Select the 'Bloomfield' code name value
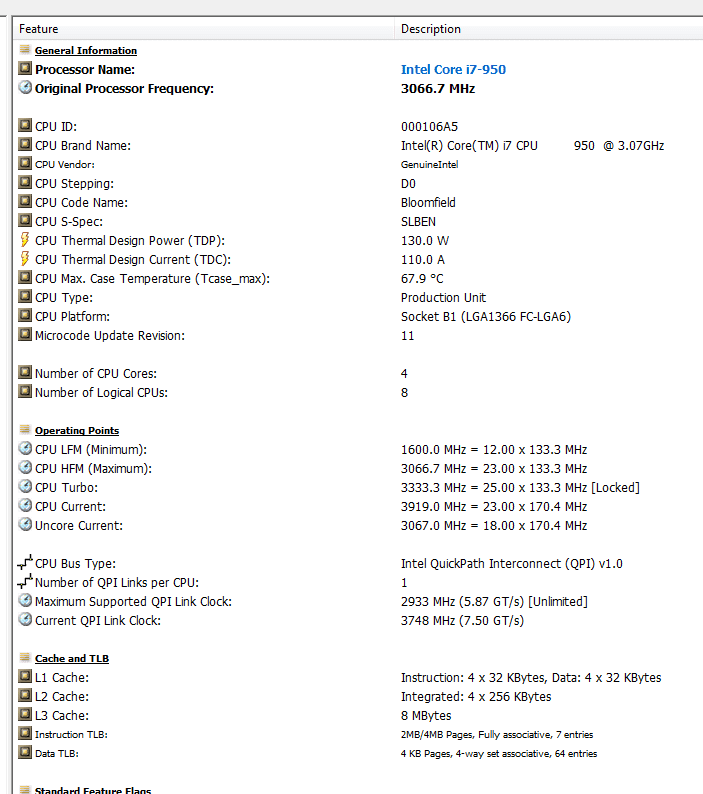Image resolution: width=703 pixels, height=794 pixels. click(428, 203)
